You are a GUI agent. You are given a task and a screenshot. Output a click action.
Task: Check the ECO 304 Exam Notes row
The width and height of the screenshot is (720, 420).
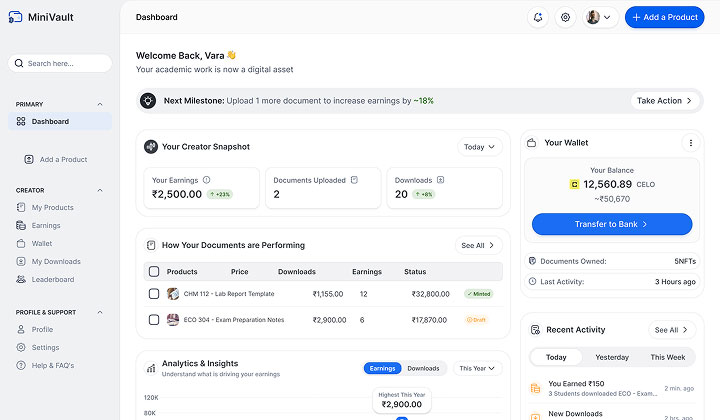click(x=154, y=320)
